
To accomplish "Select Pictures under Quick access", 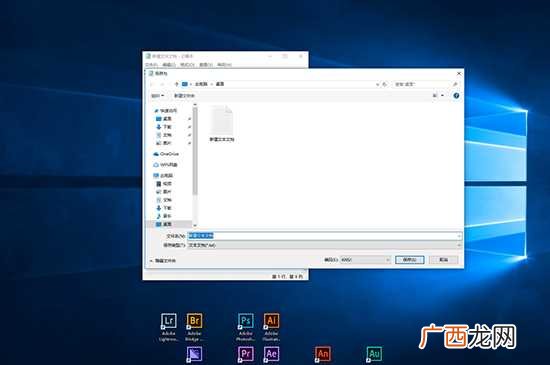I will (164, 143).
